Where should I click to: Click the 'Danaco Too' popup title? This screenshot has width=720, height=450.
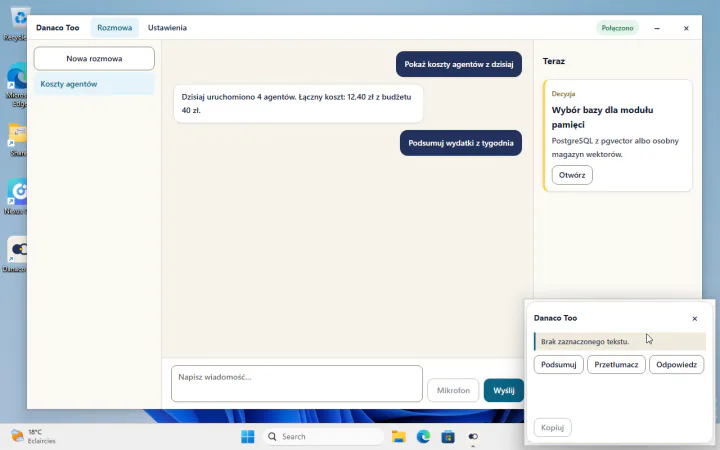coord(555,318)
